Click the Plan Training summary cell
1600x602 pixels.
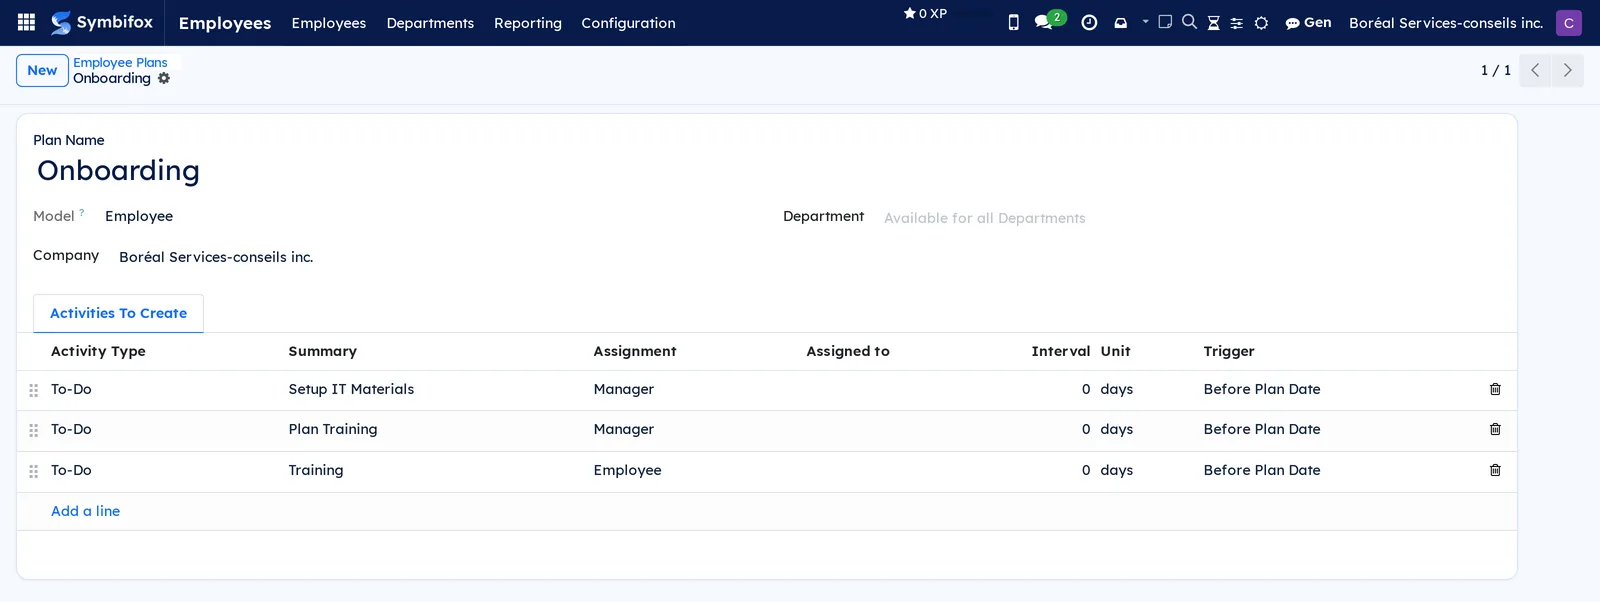click(x=333, y=429)
